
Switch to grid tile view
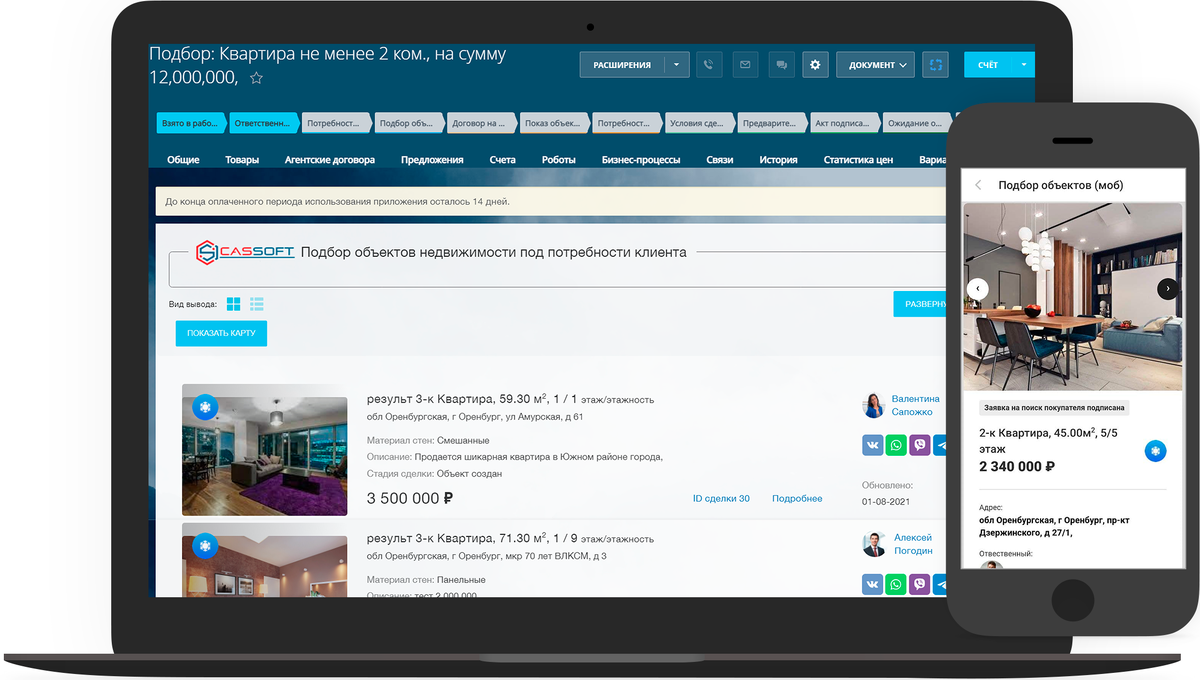tap(234, 304)
